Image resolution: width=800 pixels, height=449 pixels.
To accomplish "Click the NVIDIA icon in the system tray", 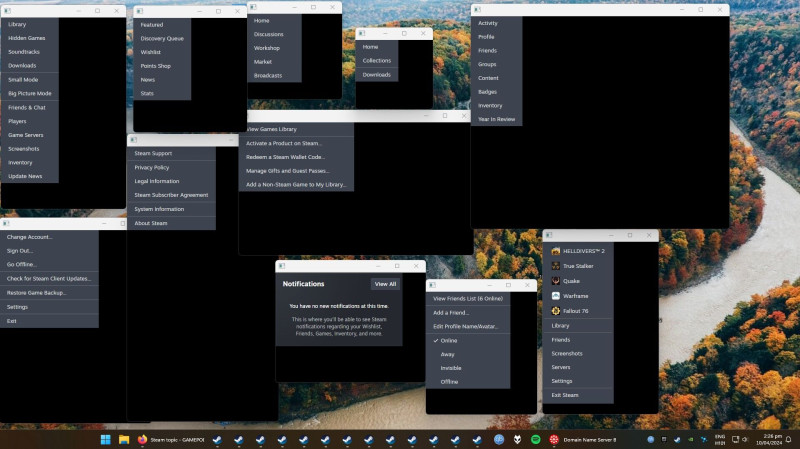I will pos(690,439).
